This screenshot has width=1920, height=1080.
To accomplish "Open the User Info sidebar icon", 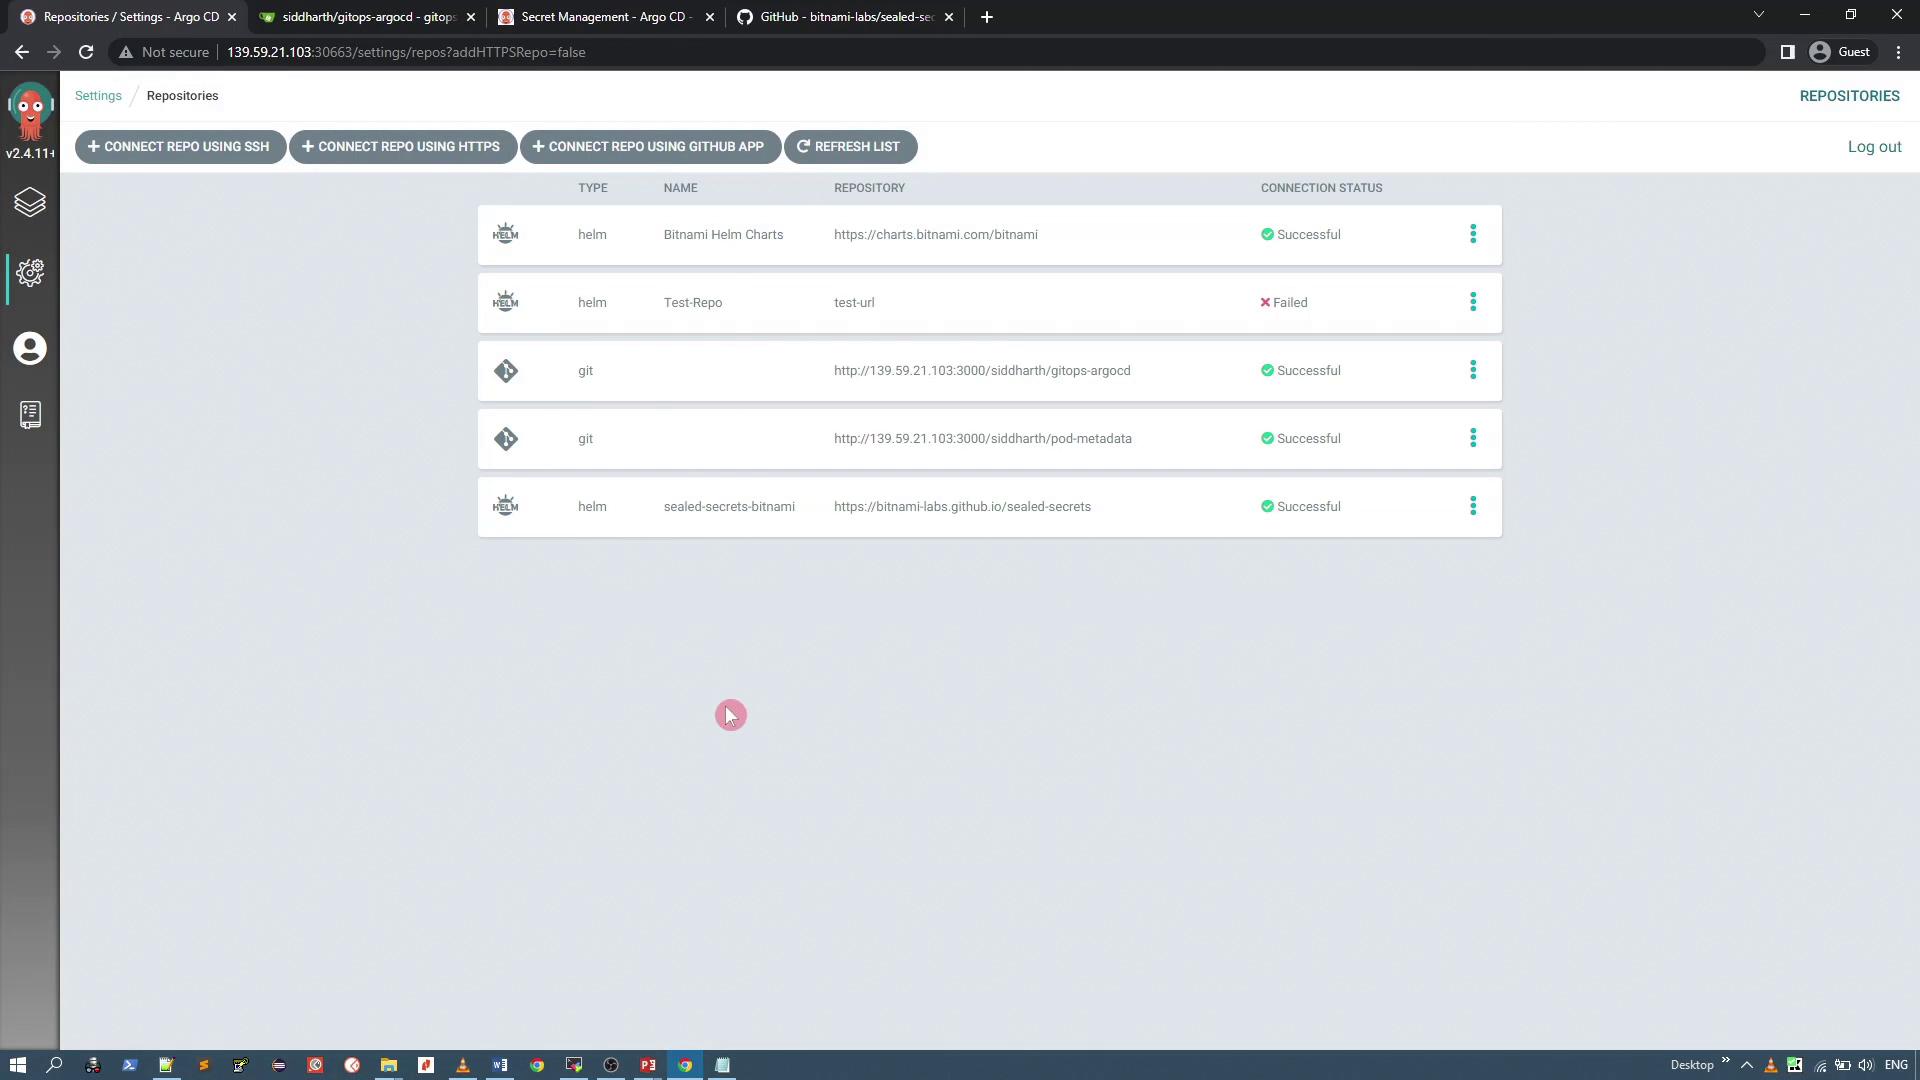I will pyautogui.click(x=30, y=349).
